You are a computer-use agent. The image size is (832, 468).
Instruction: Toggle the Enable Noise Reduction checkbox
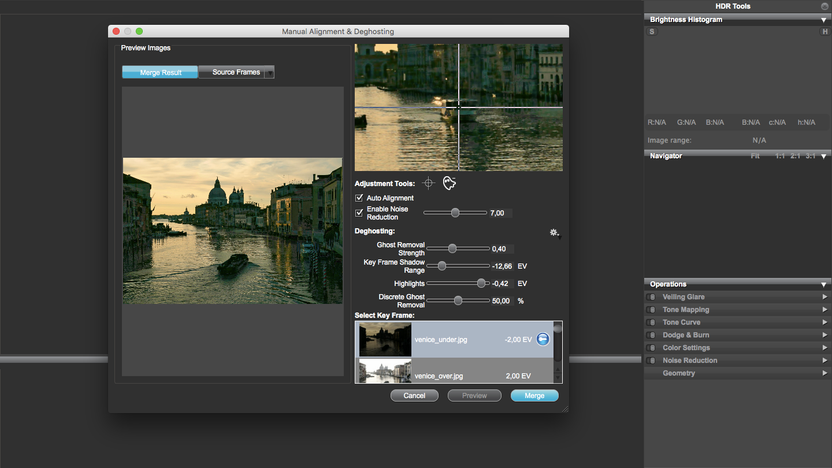pyautogui.click(x=359, y=213)
